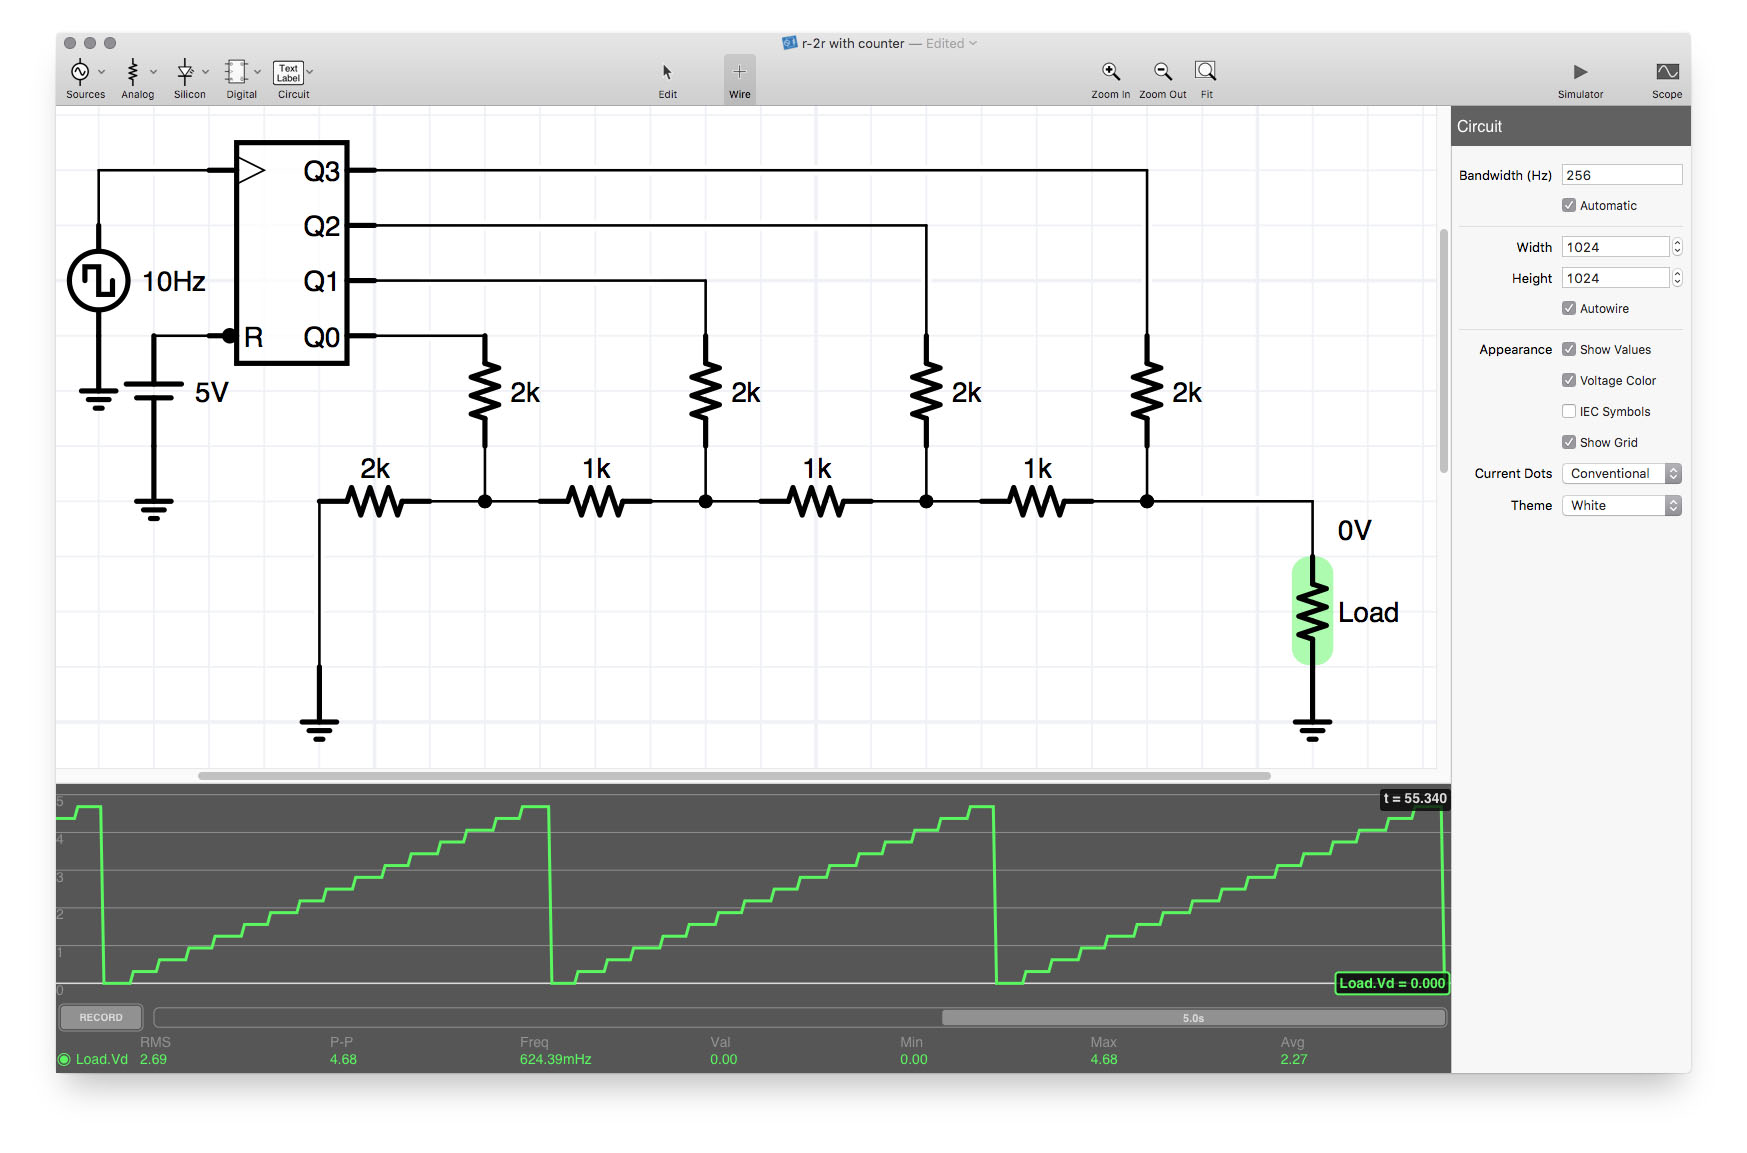Screen dimensions: 1747x1153
Task: Toggle Show Grid checkbox
Action: [x=1569, y=442]
